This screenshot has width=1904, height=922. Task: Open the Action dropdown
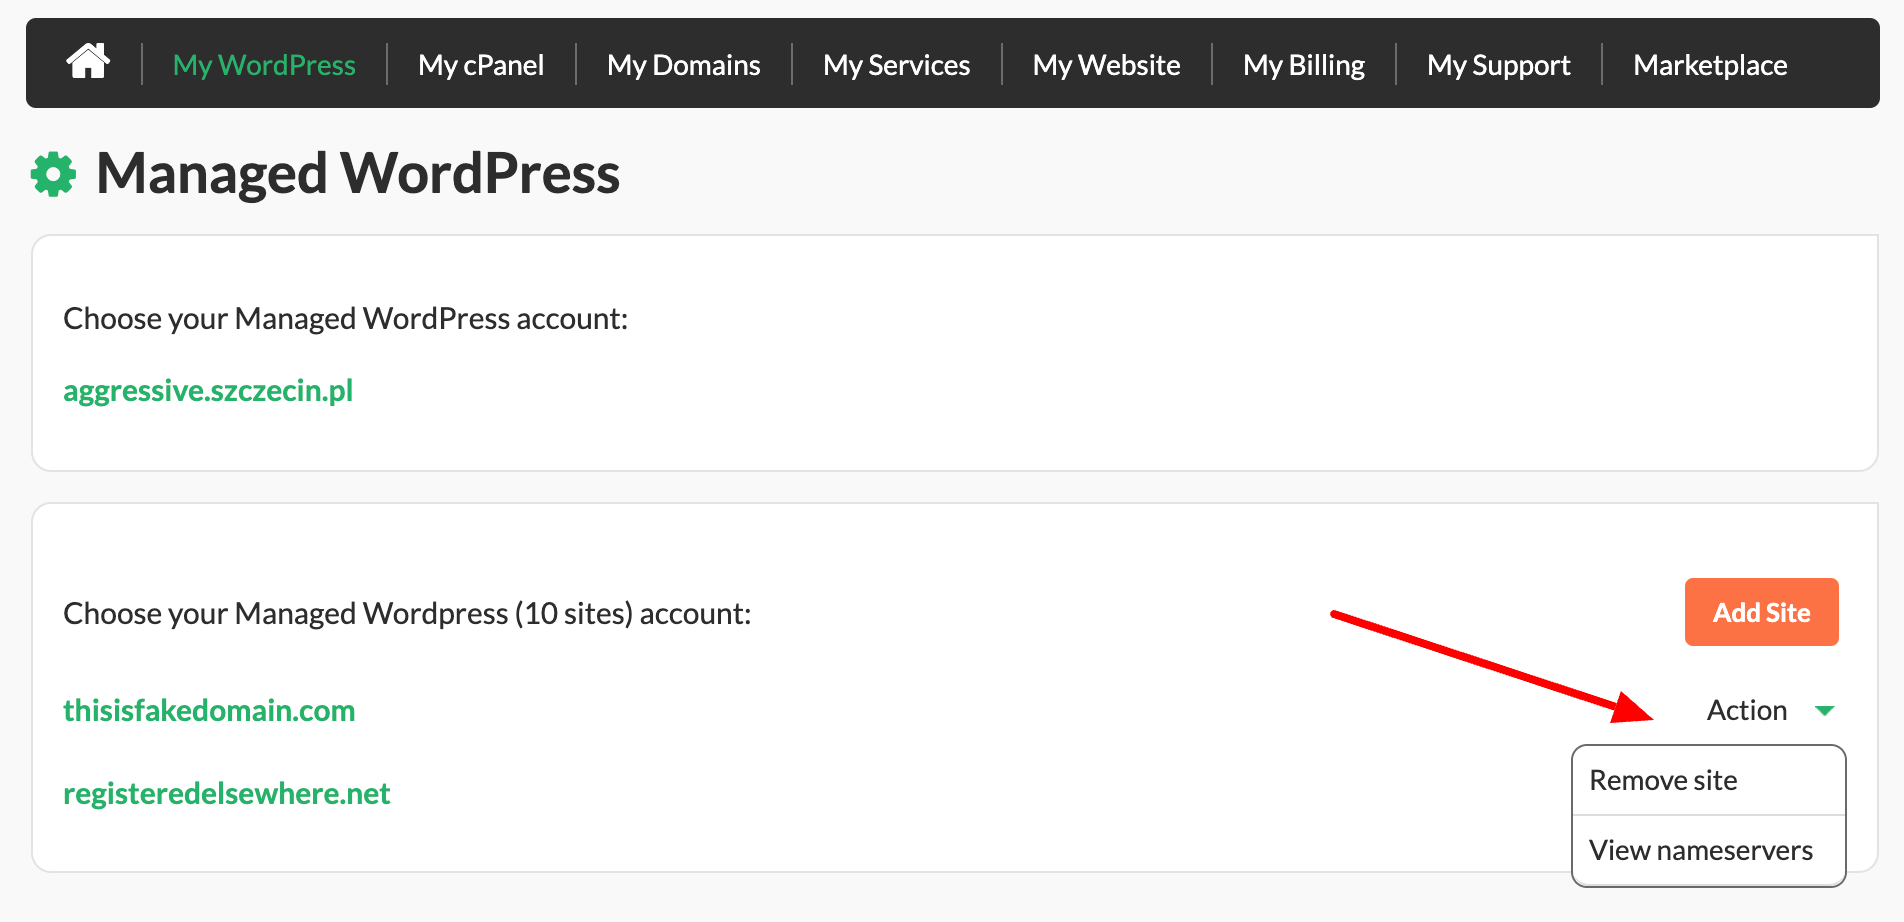1747,710
